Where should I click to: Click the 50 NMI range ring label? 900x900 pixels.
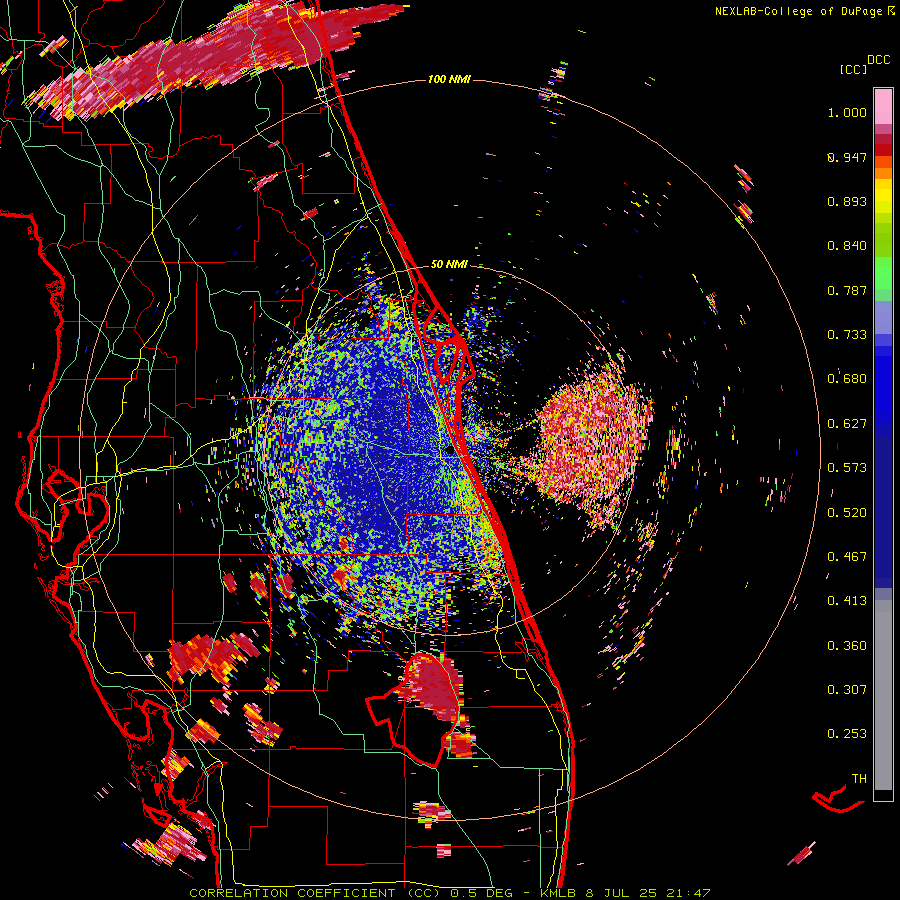(449, 264)
